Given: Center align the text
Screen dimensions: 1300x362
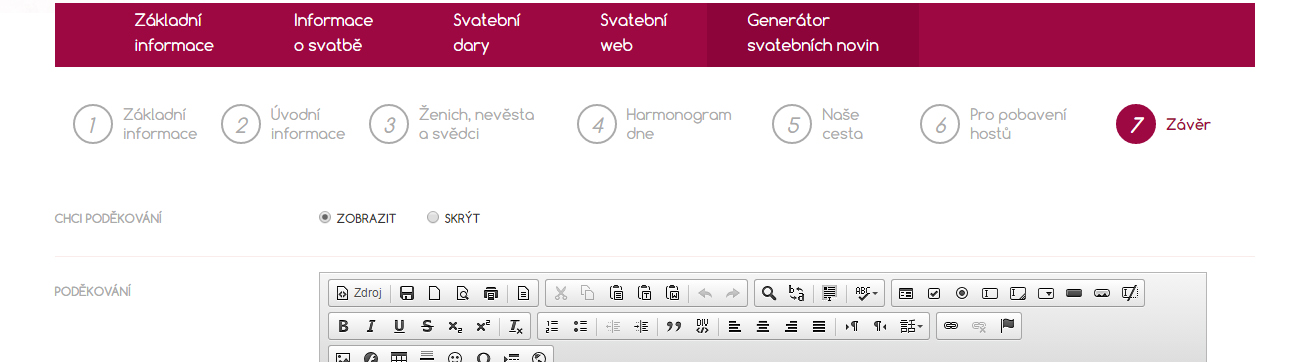Looking at the screenshot, I should pyautogui.click(x=763, y=326).
